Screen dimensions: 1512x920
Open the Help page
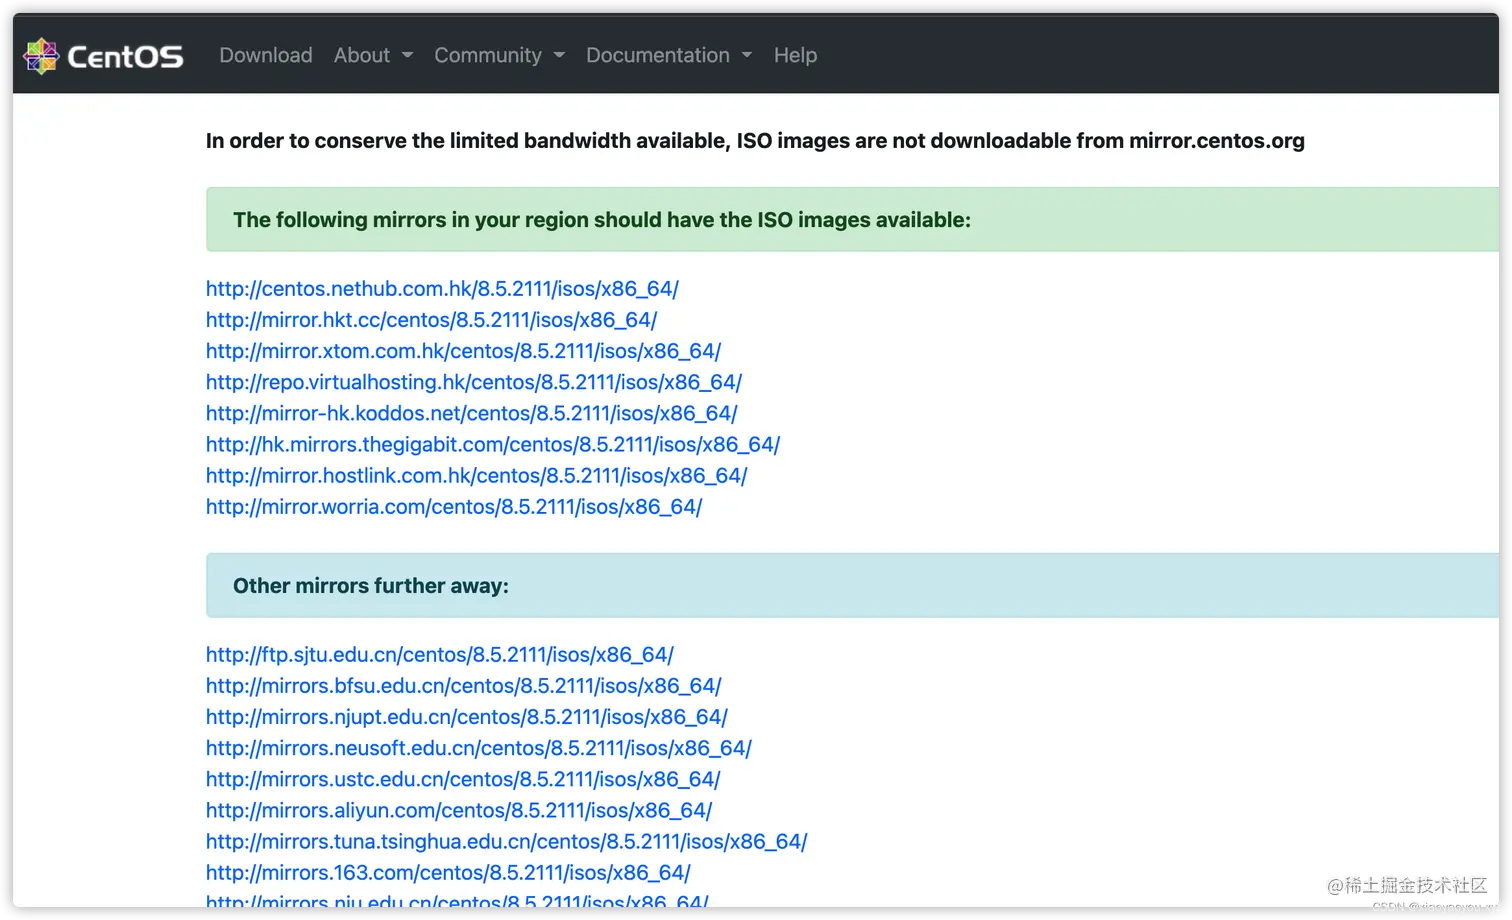pyautogui.click(x=795, y=55)
